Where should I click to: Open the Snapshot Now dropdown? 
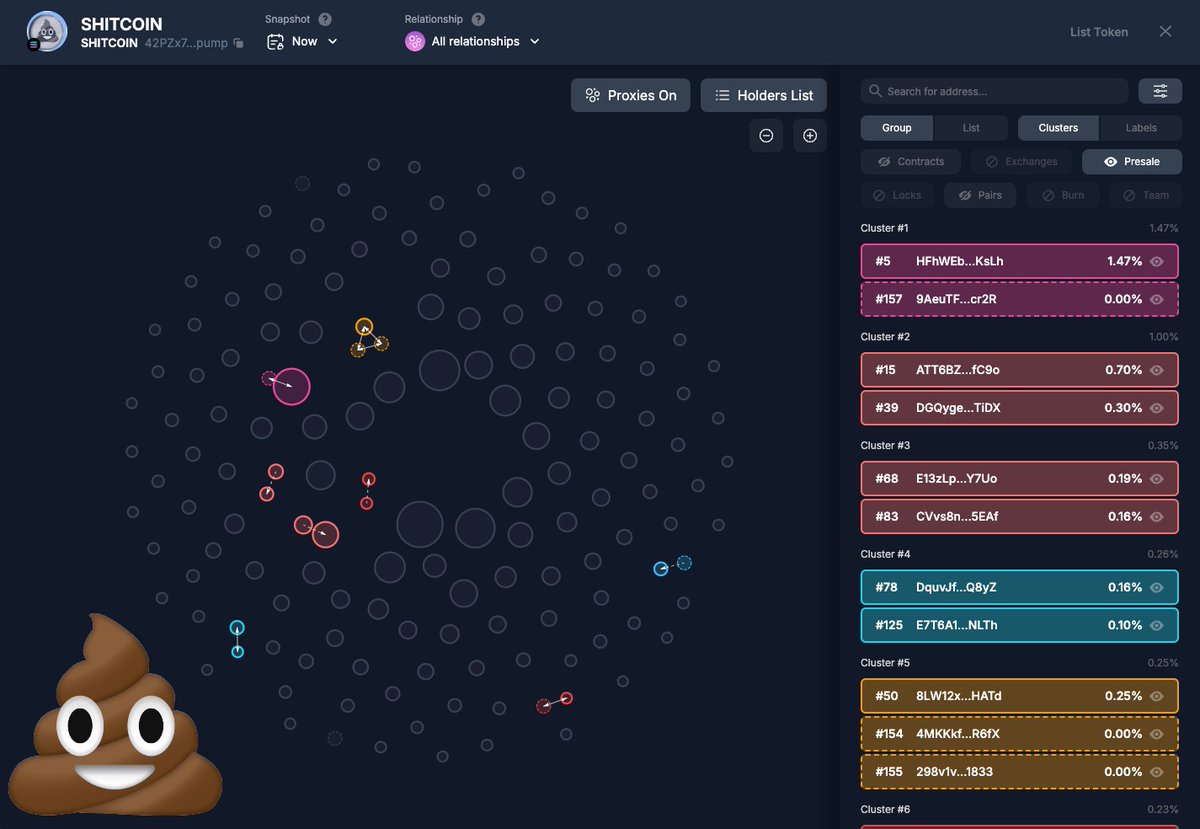(x=302, y=42)
